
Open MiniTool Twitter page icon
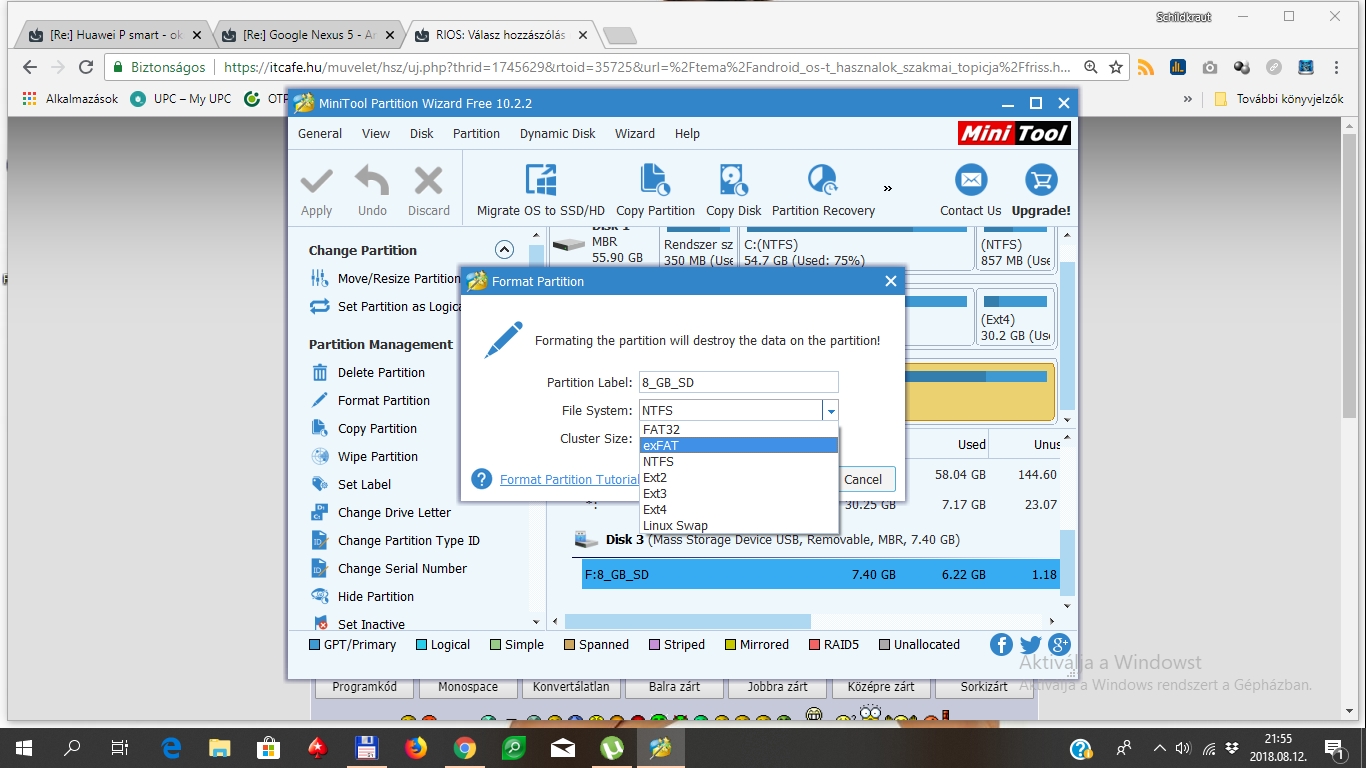click(x=1031, y=645)
